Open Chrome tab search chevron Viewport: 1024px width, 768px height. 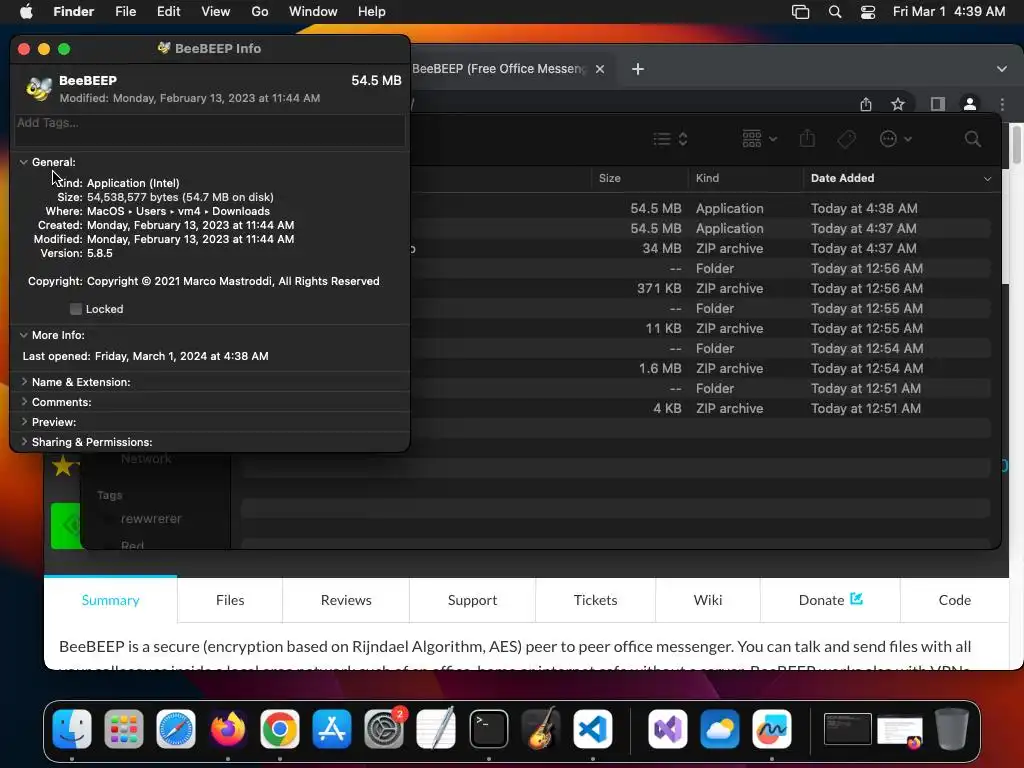tap(1002, 69)
